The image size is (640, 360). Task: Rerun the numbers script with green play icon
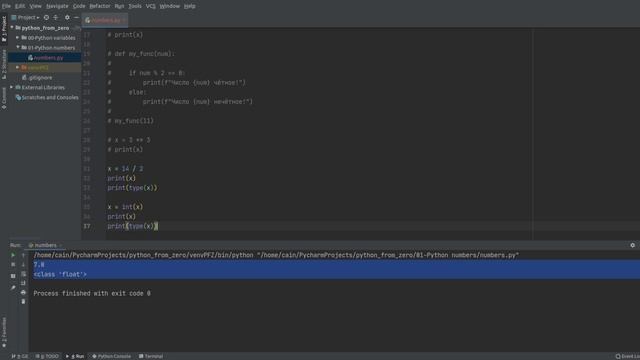pyautogui.click(x=13, y=255)
